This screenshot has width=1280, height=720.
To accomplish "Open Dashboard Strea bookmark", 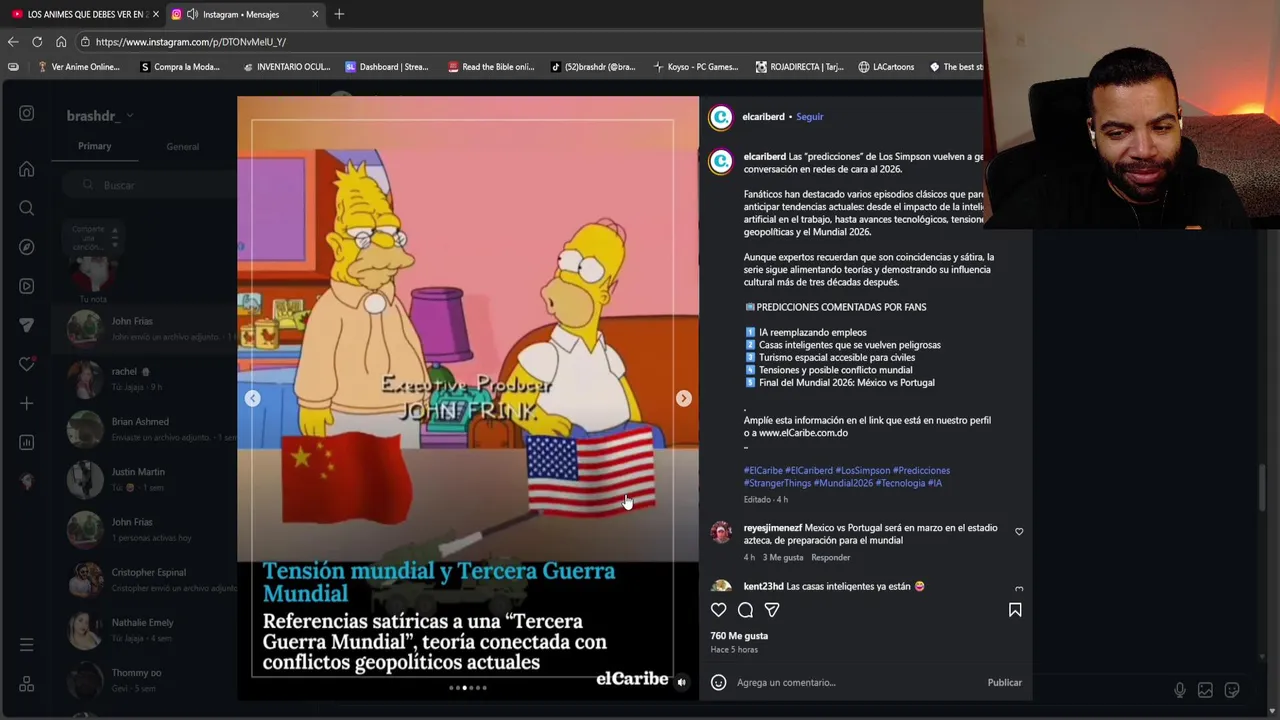I will coord(387,67).
